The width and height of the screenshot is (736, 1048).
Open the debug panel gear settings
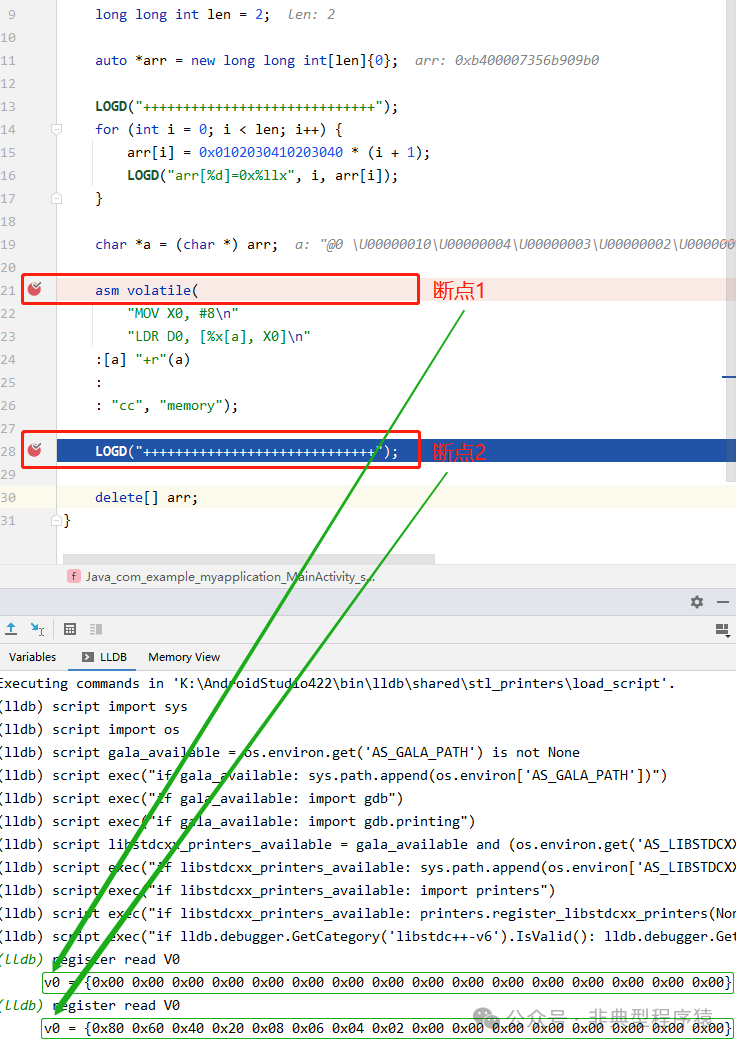click(x=697, y=602)
